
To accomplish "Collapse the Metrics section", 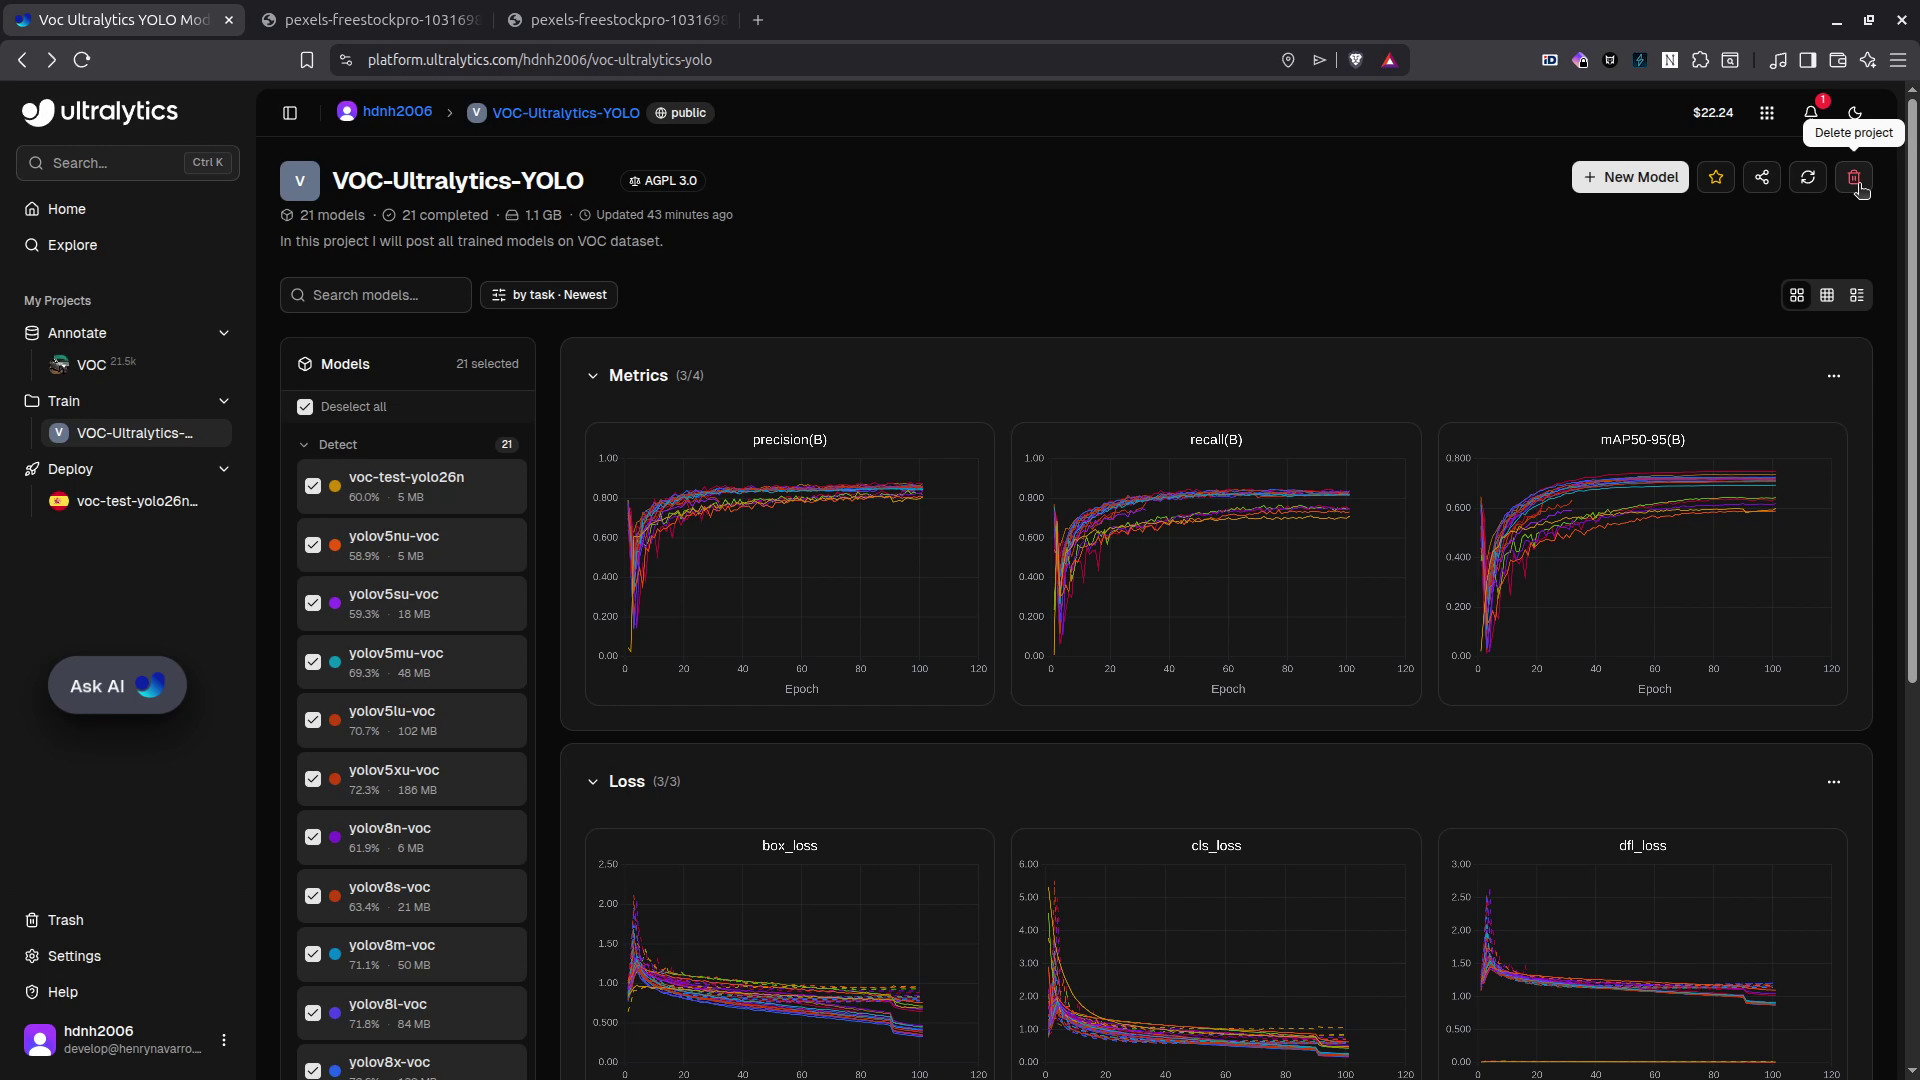I will [x=593, y=376].
